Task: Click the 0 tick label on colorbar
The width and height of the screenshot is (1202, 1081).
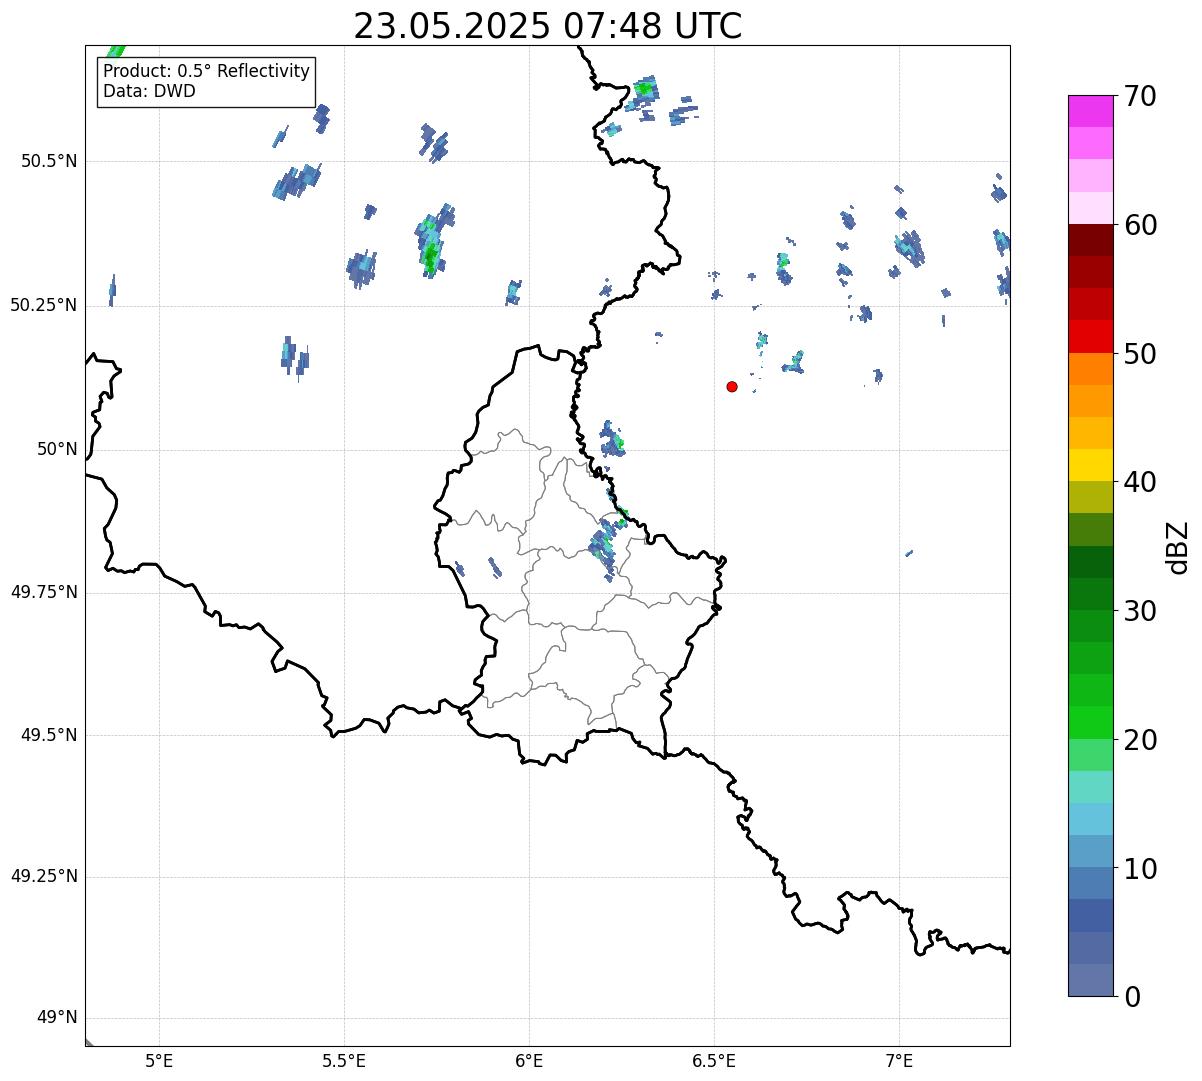Action: pos(1132,998)
